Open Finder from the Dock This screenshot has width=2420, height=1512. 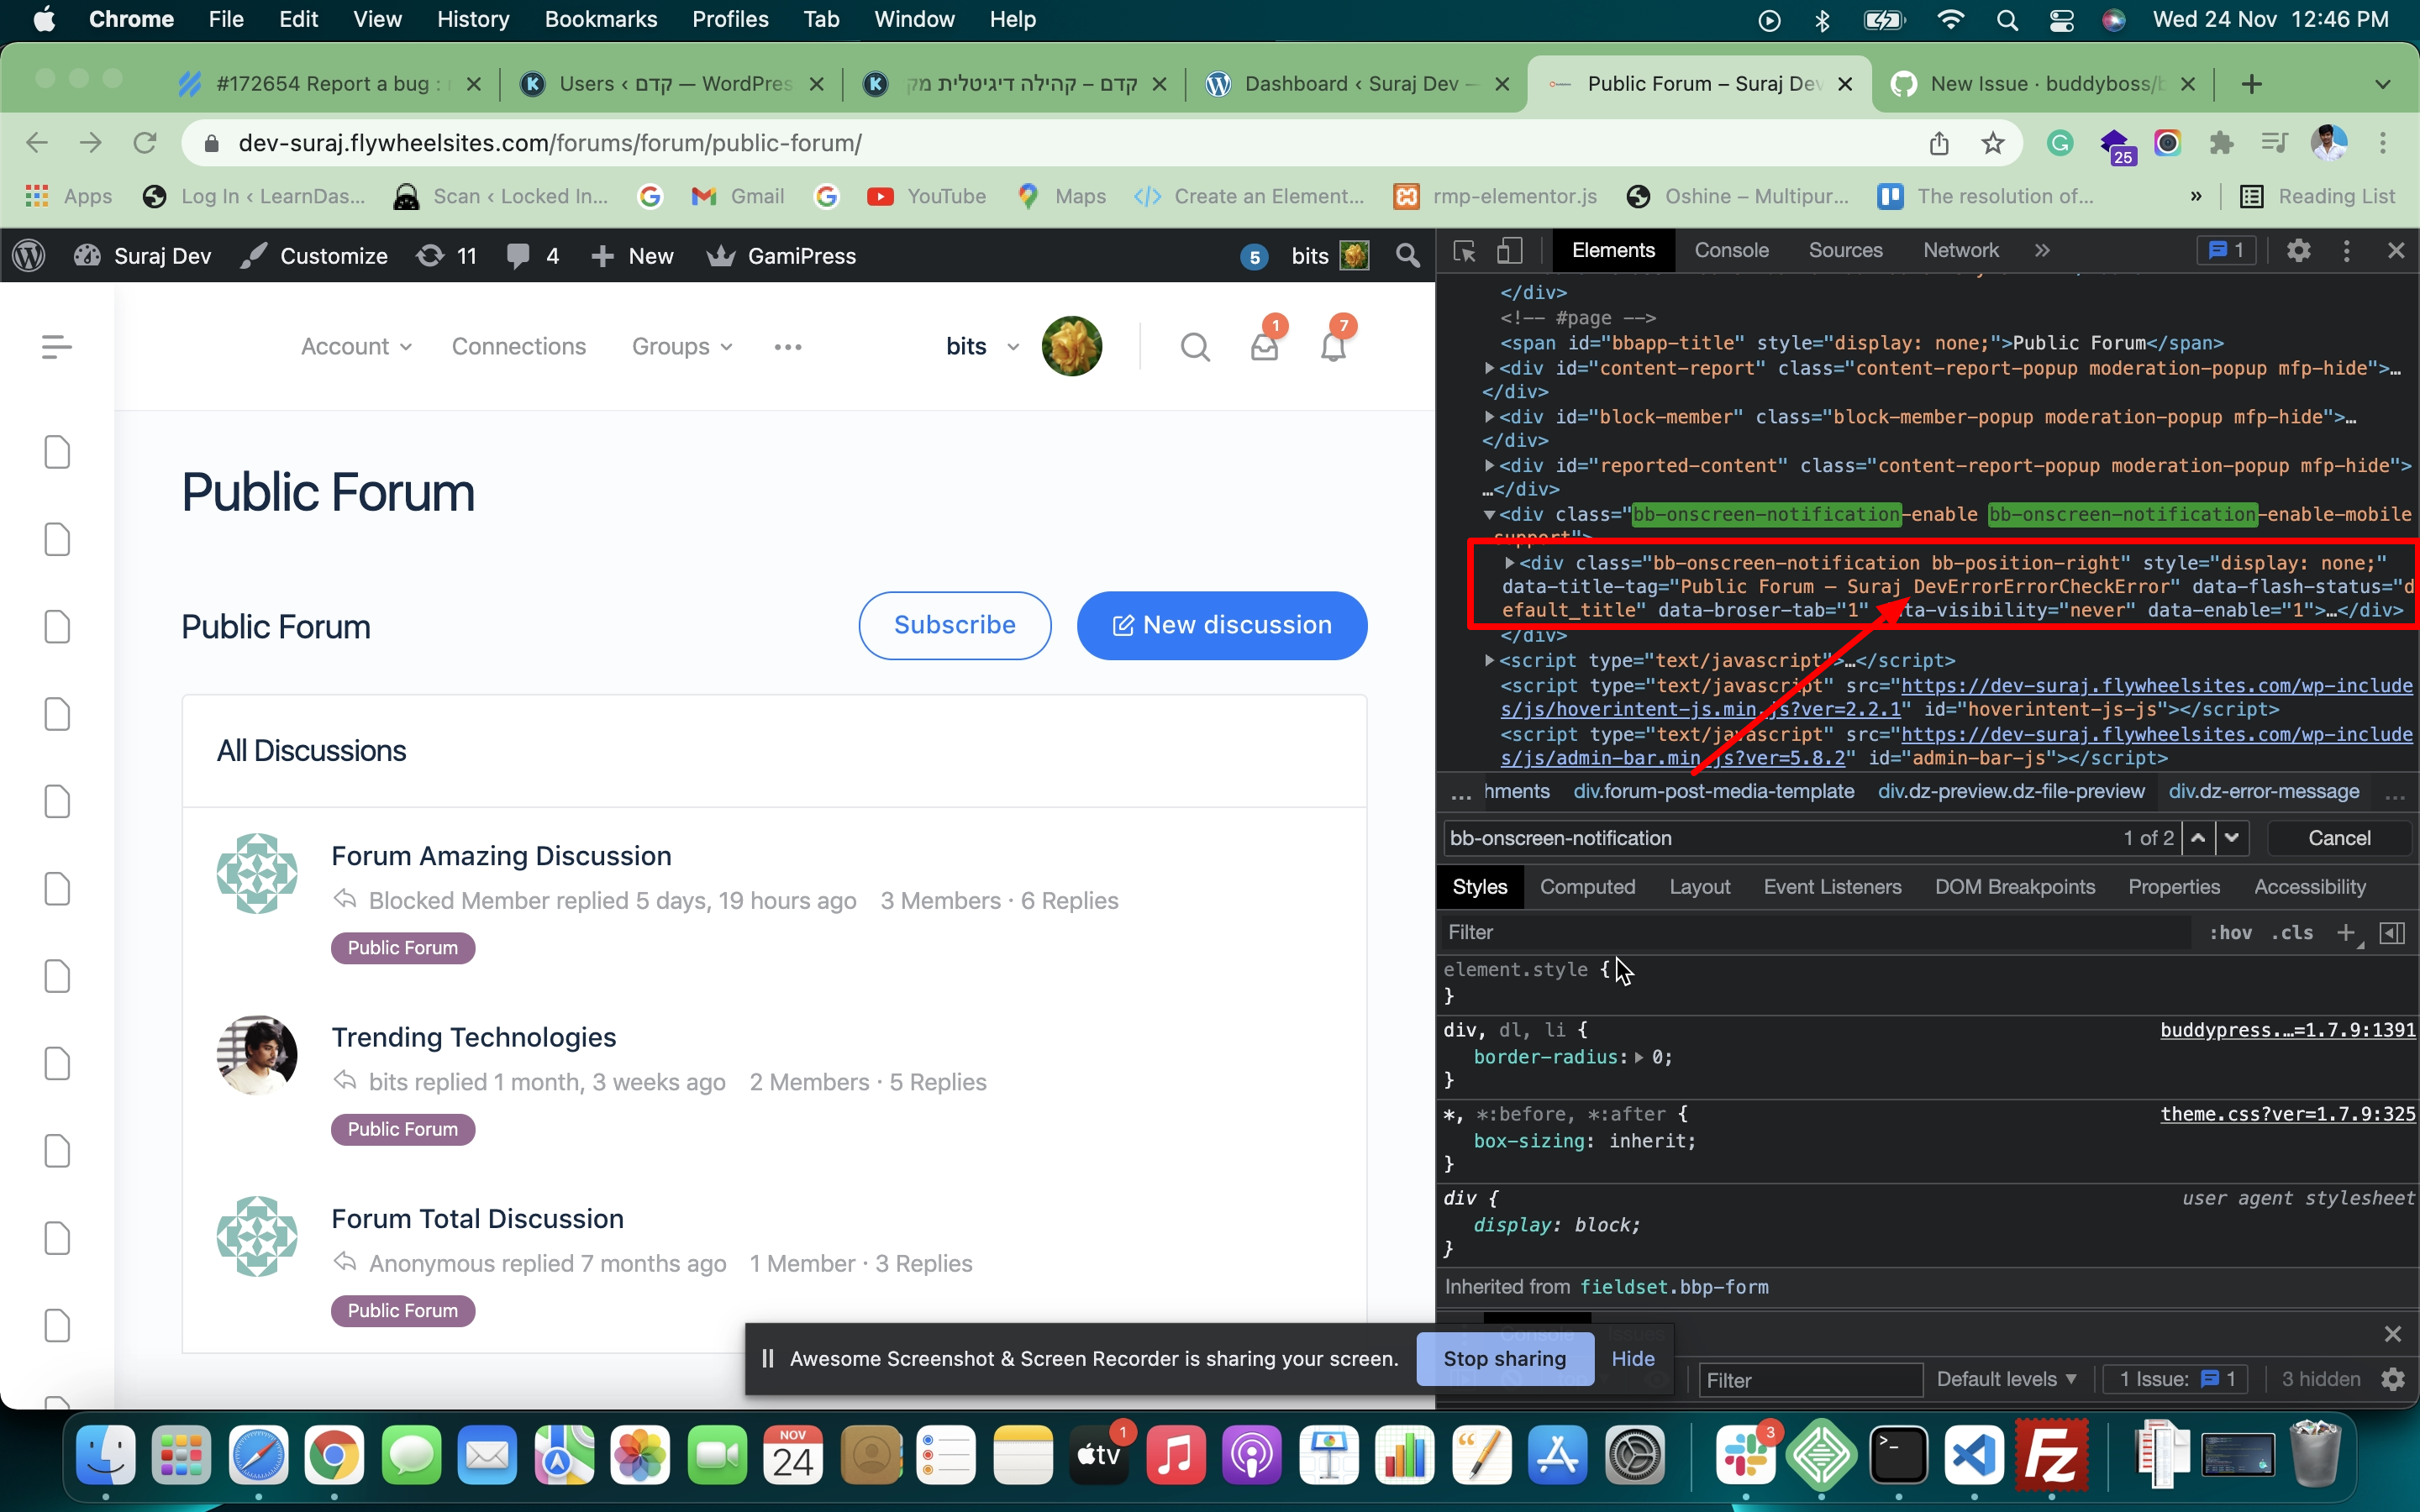click(105, 1455)
